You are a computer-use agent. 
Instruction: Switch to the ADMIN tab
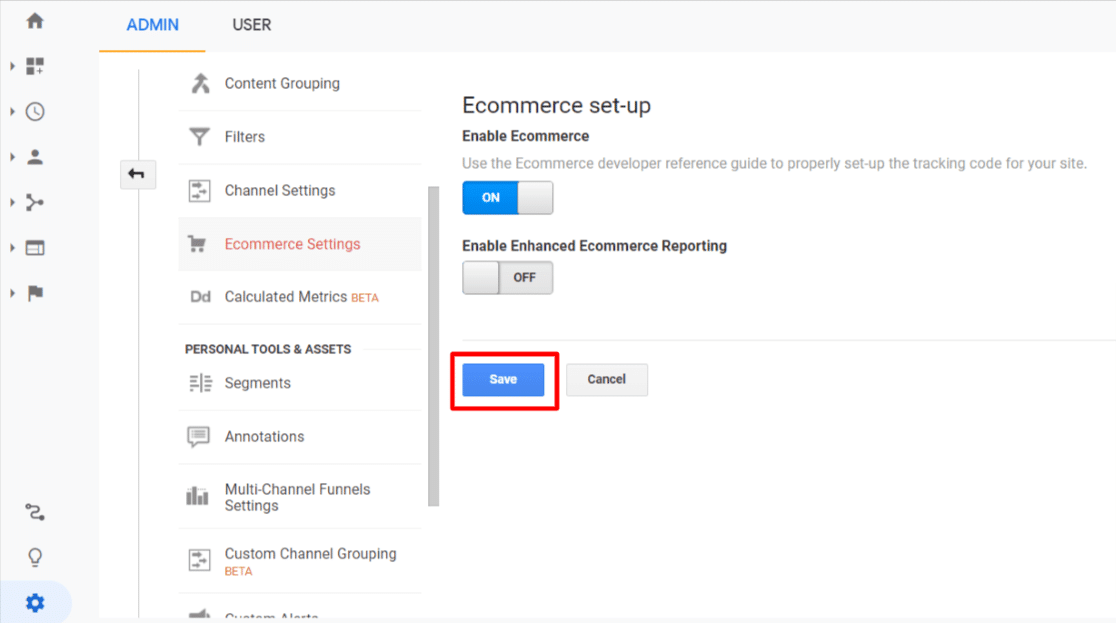click(152, 26)
